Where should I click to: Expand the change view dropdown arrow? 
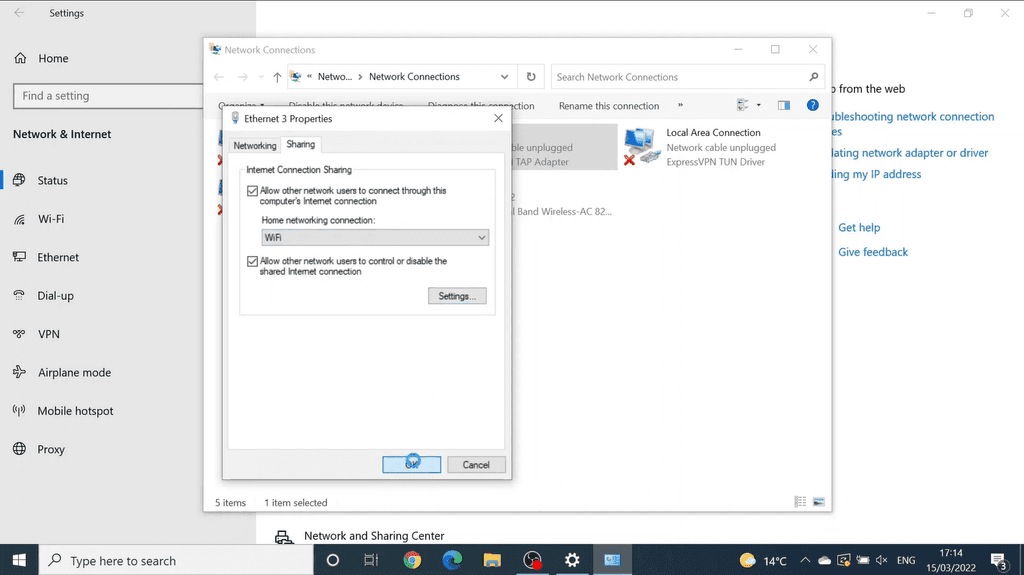pos(758,105)
